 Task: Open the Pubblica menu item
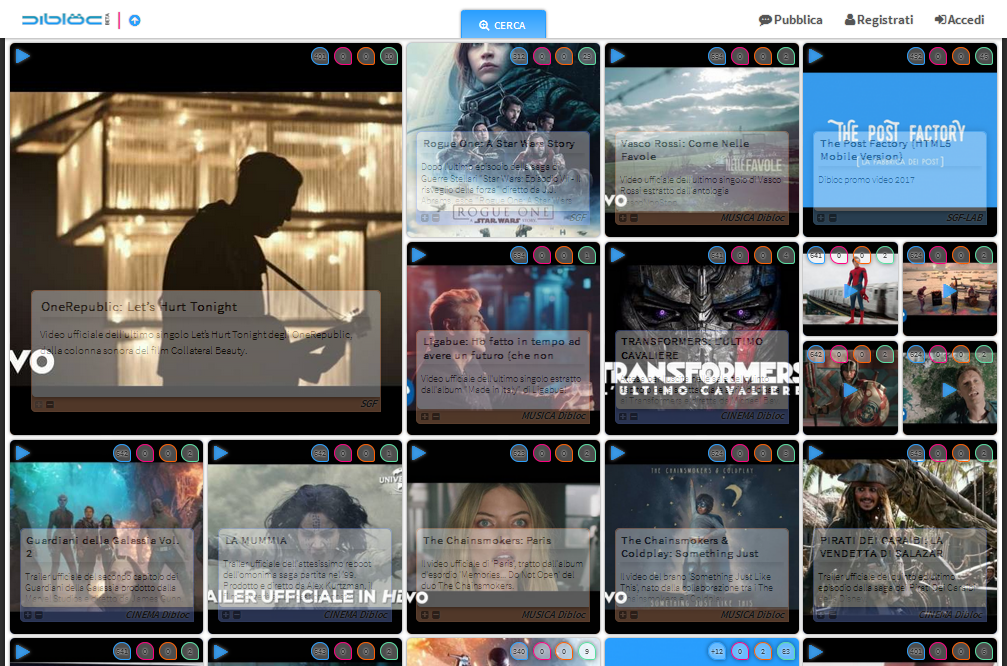(x=791, y=20)
